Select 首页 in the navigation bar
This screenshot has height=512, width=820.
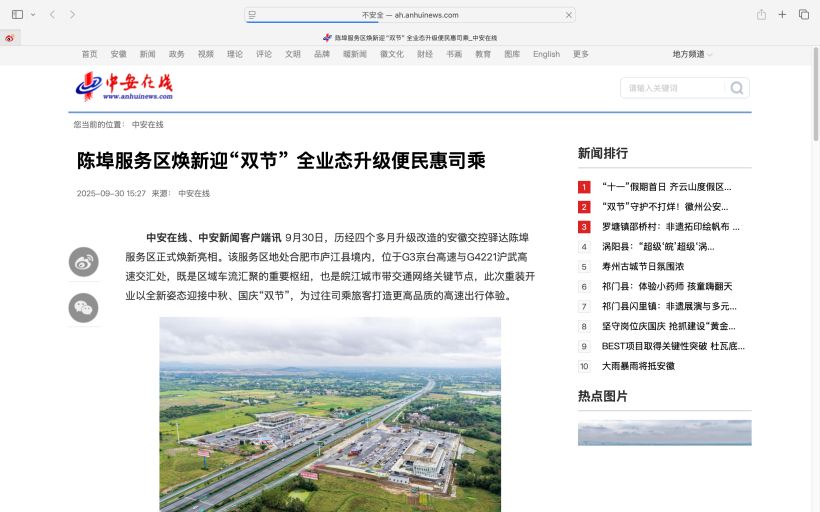click(x=90, y=54)
